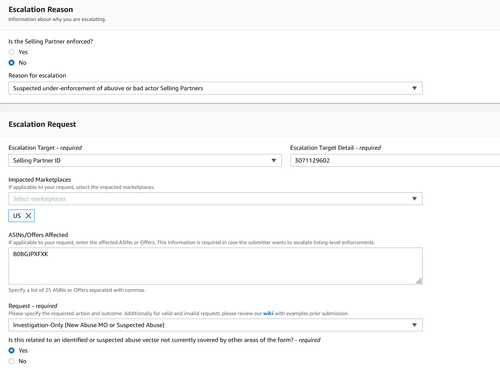Click the ASINs/Offers Affected text area
This screenshot has height=368, width=500.
[x=215, y=266]
